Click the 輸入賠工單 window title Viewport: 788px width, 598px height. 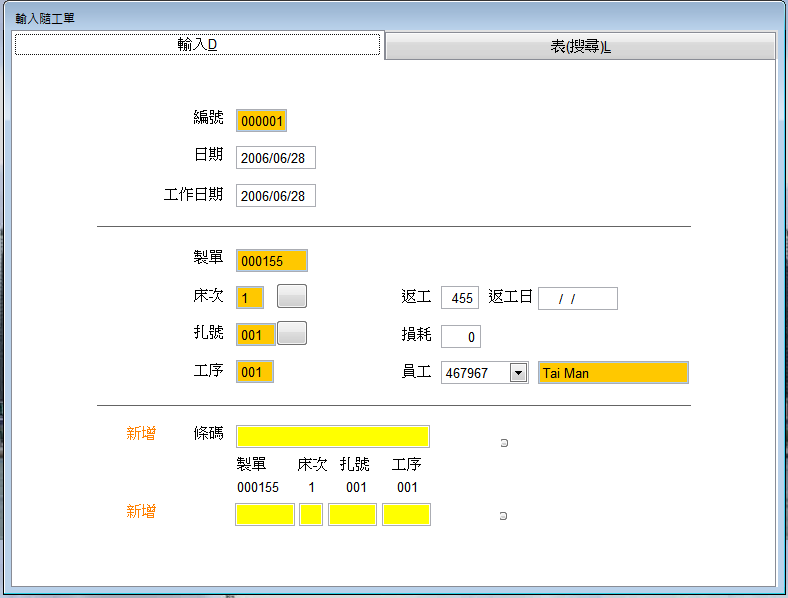click(45, 19)
